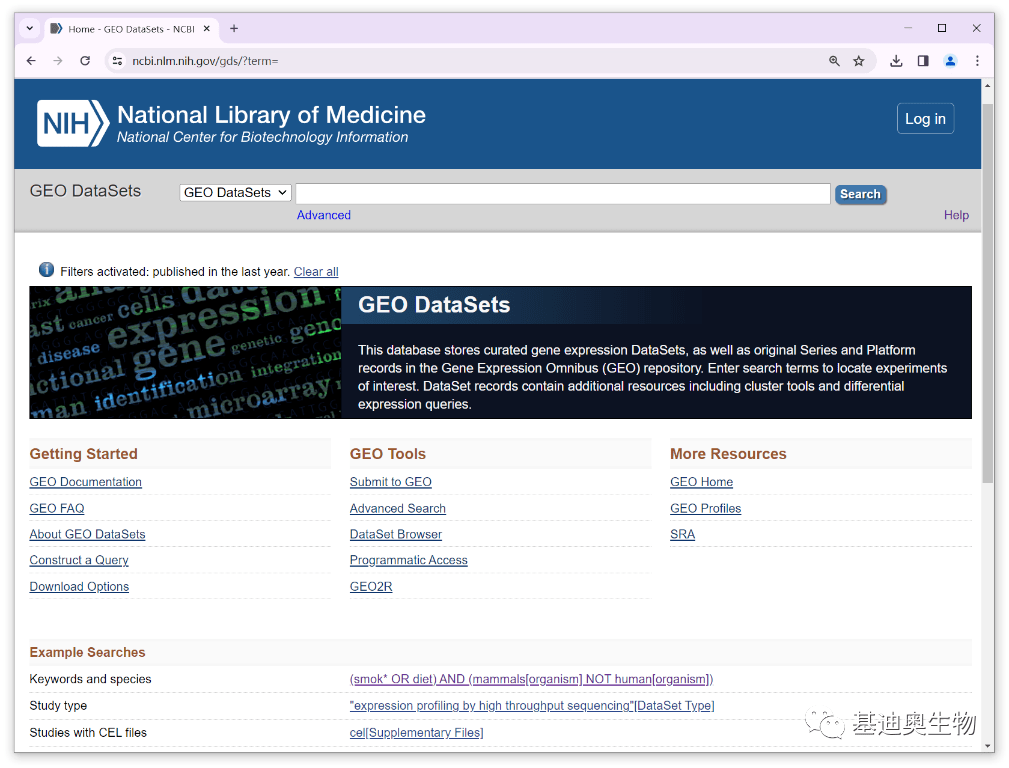Open site information icon in address bar
The width and height of the screenshot is (1009, 768).
(117, 61)
